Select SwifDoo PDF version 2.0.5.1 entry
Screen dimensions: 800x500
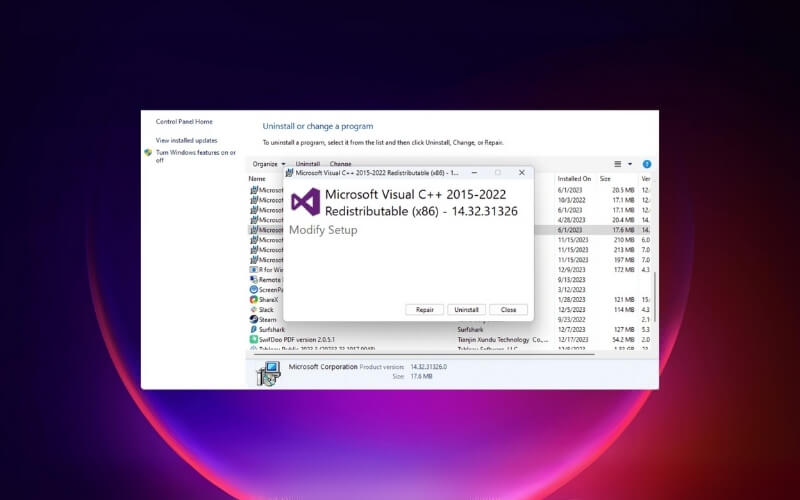coord(296,339)
